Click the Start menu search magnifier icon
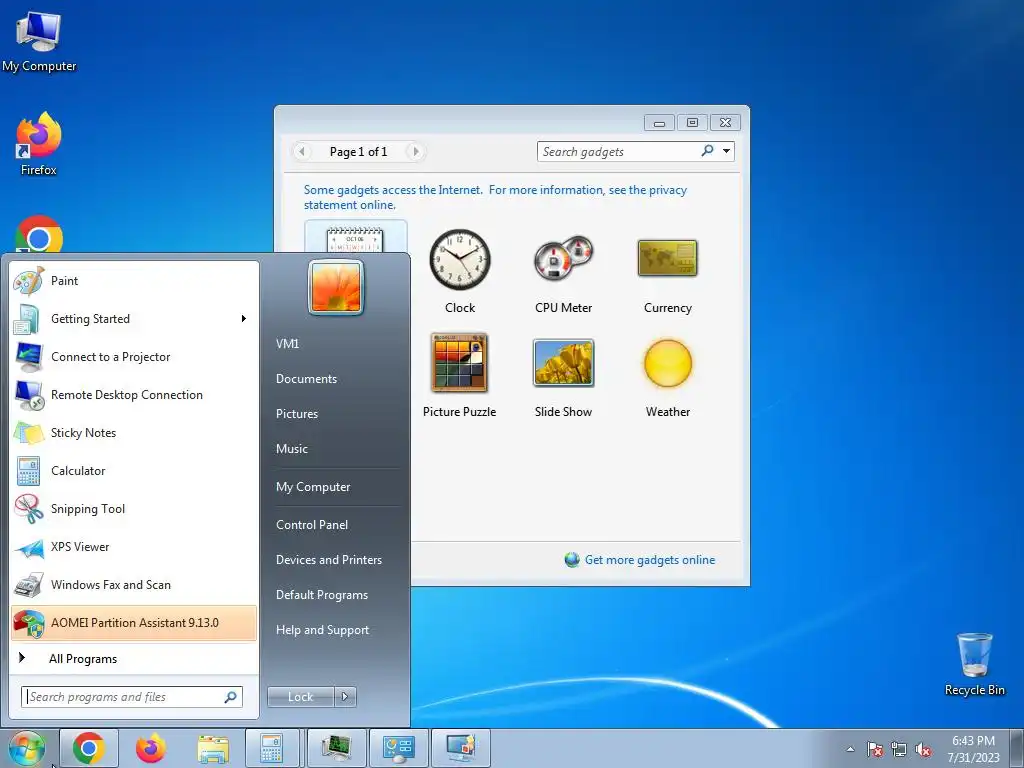 pos(231,697)
